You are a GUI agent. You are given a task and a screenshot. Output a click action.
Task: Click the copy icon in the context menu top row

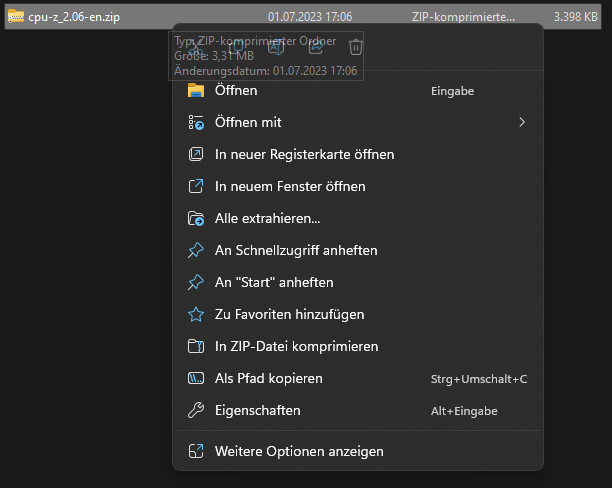237,47
